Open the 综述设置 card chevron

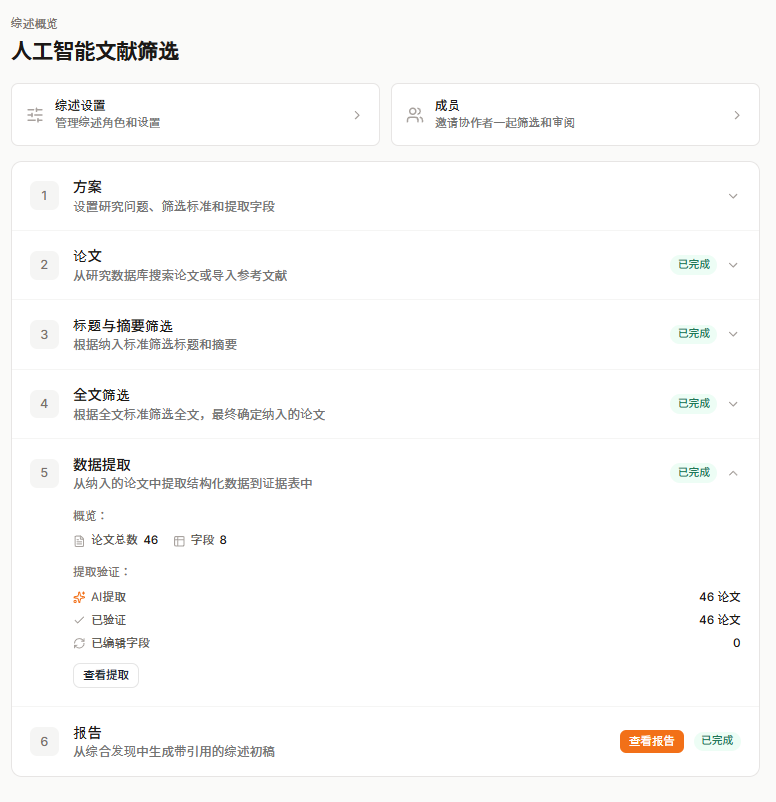[357, 115]
